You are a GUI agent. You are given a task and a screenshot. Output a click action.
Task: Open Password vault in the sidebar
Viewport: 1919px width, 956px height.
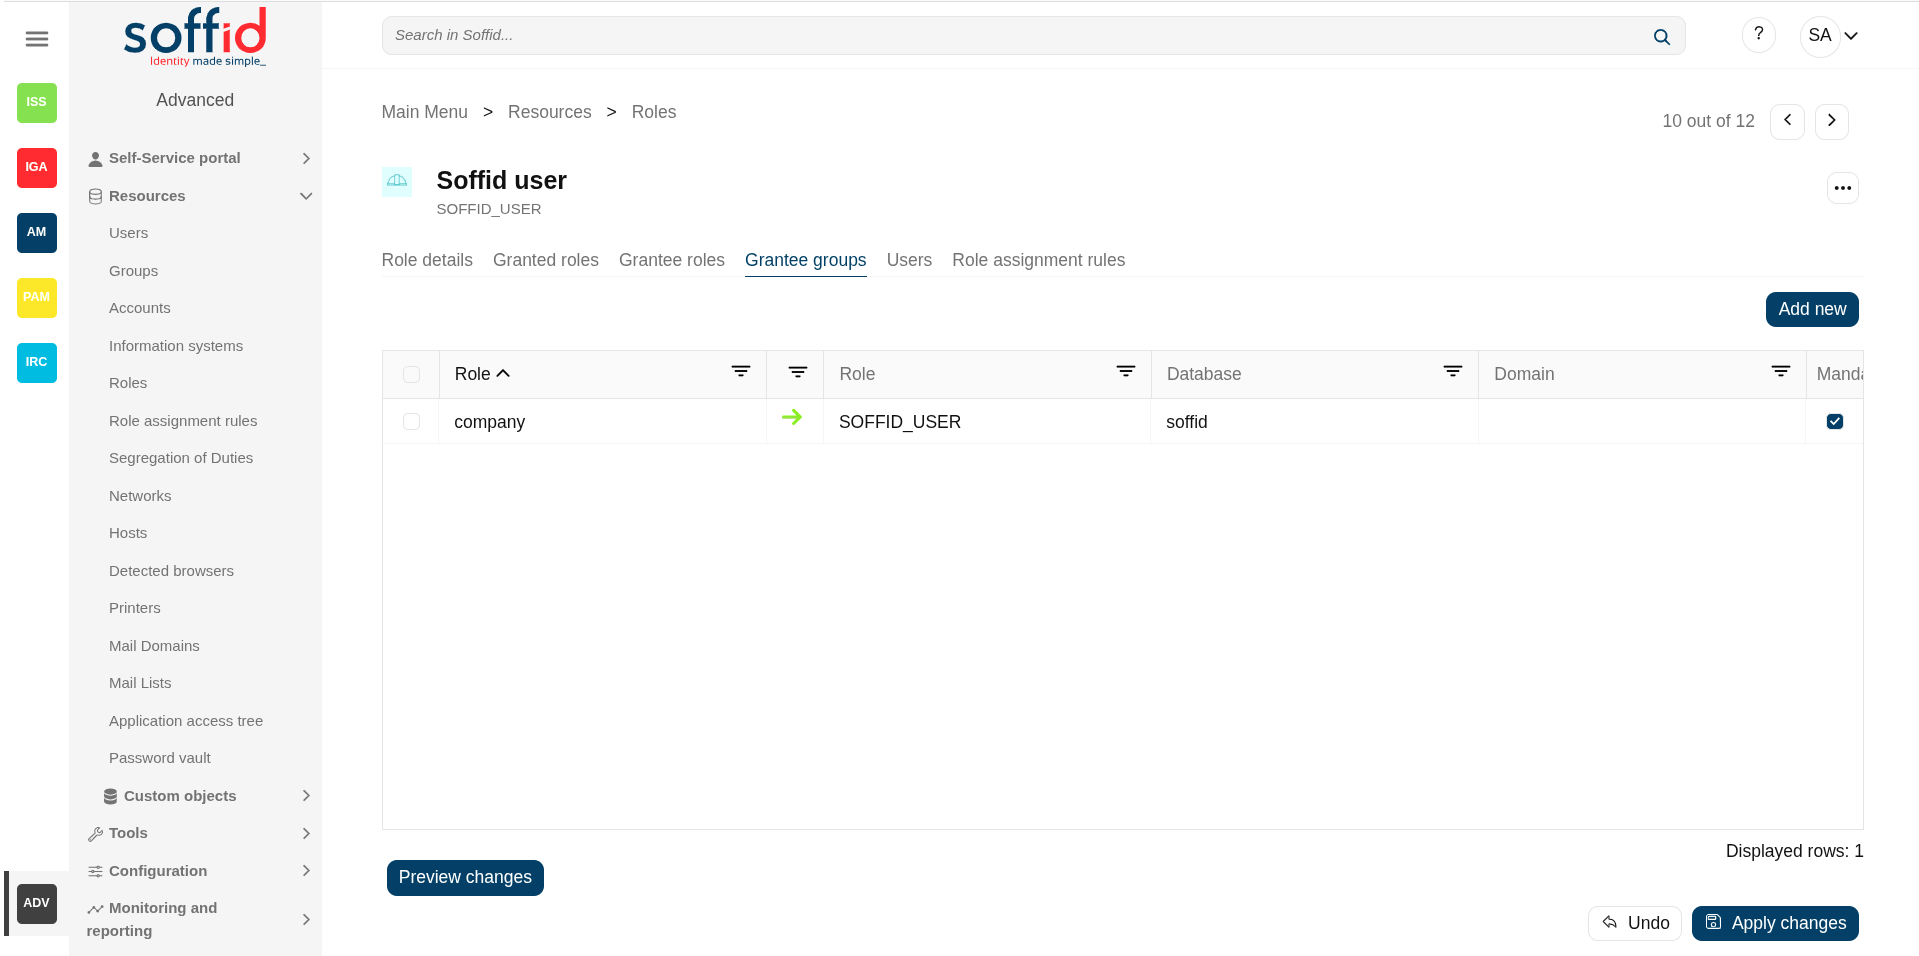[160, 758]
